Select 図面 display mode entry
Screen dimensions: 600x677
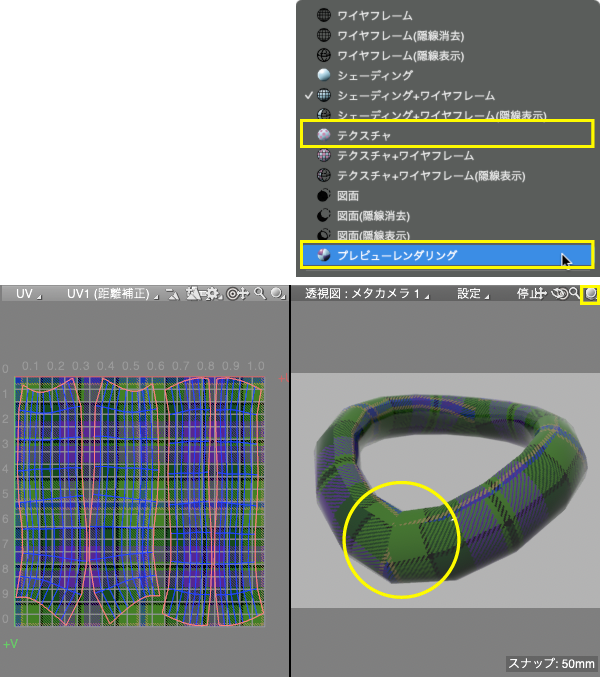point(348,196)
